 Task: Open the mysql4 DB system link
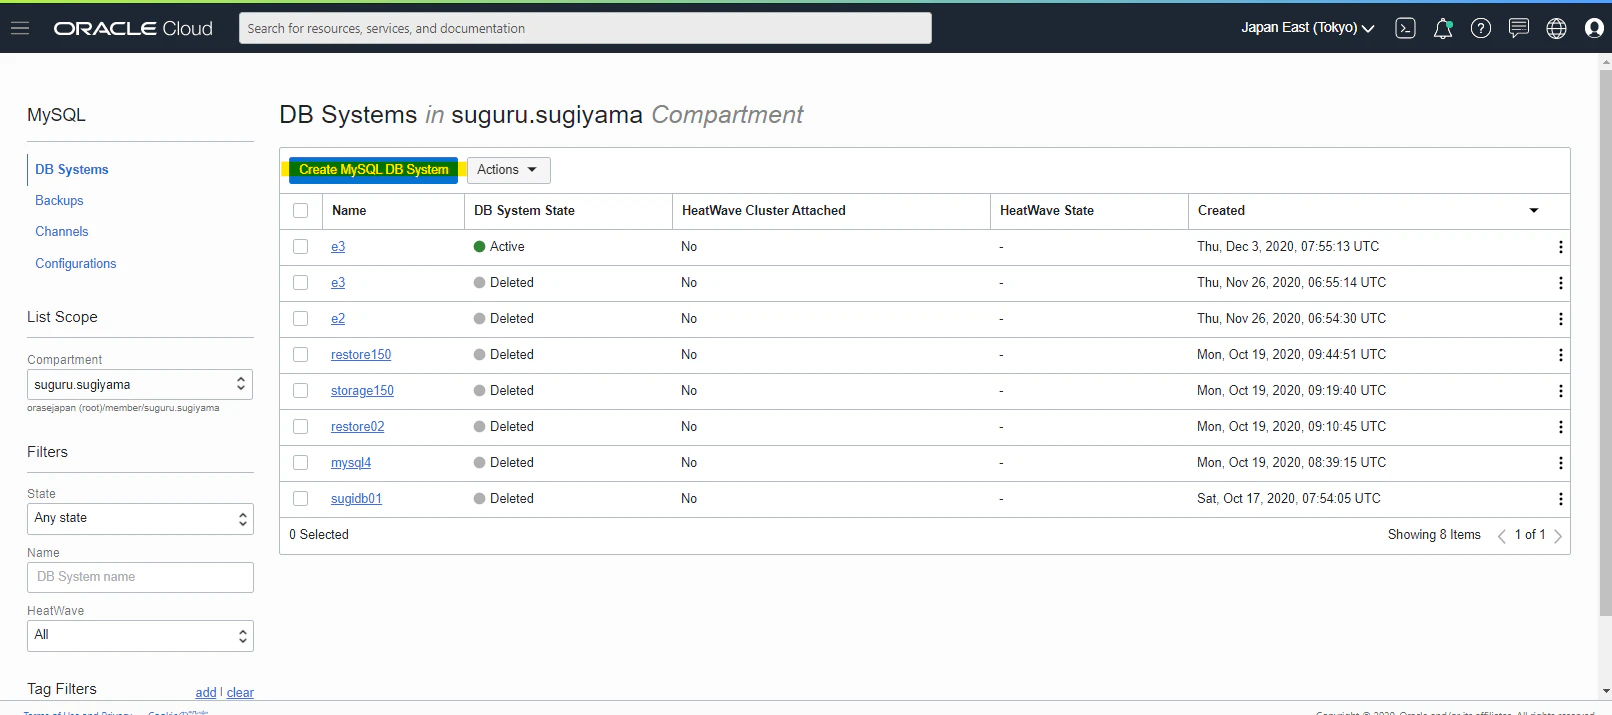pos(351,463)
